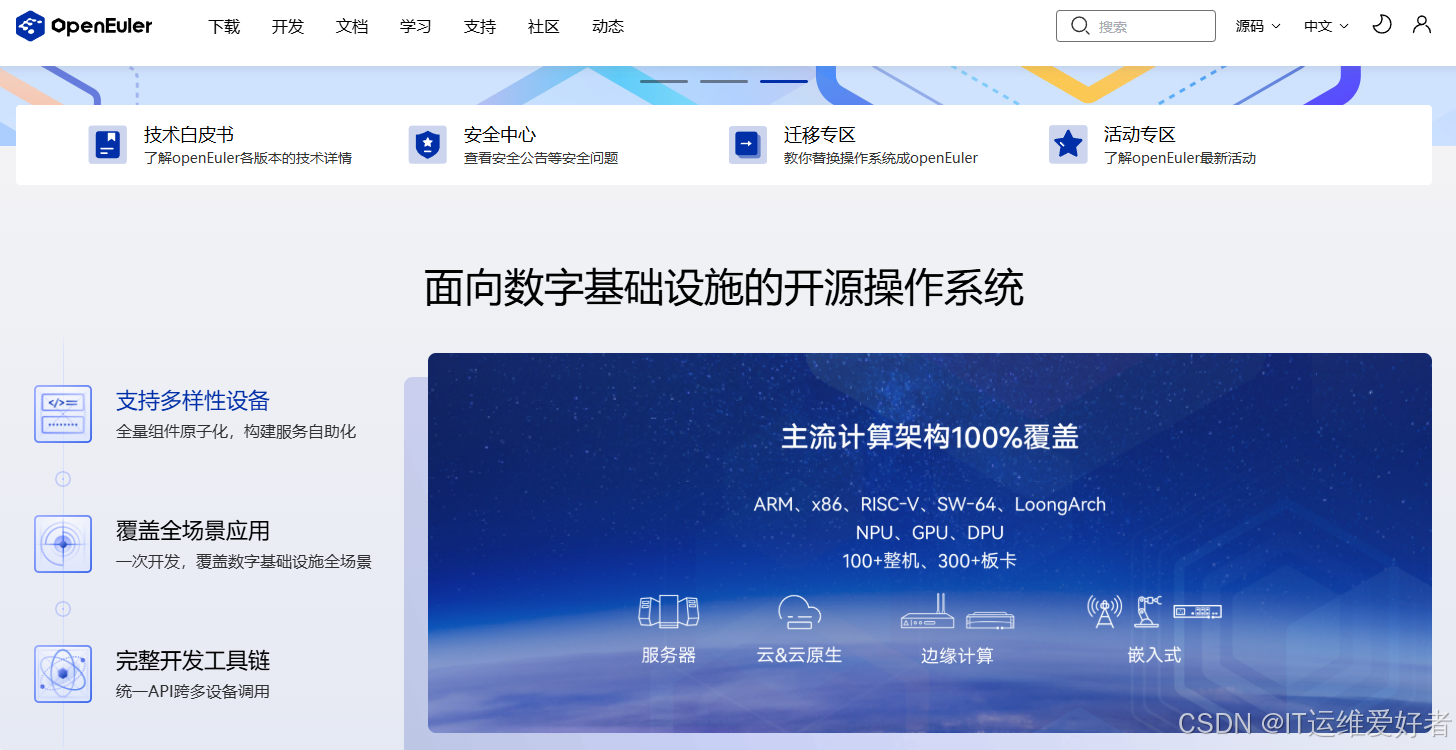This screenshot has width=1456, height=750.
Task: Select the 覆盖全场景应用 feature tab
Action: (193, 531)
